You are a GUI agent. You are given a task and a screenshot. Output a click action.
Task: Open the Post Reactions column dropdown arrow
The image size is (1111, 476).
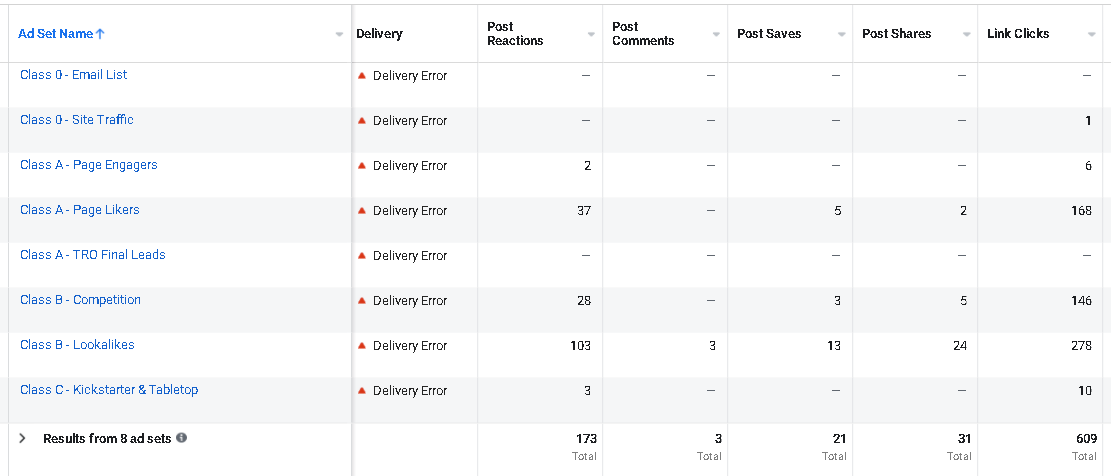point(591,35)
